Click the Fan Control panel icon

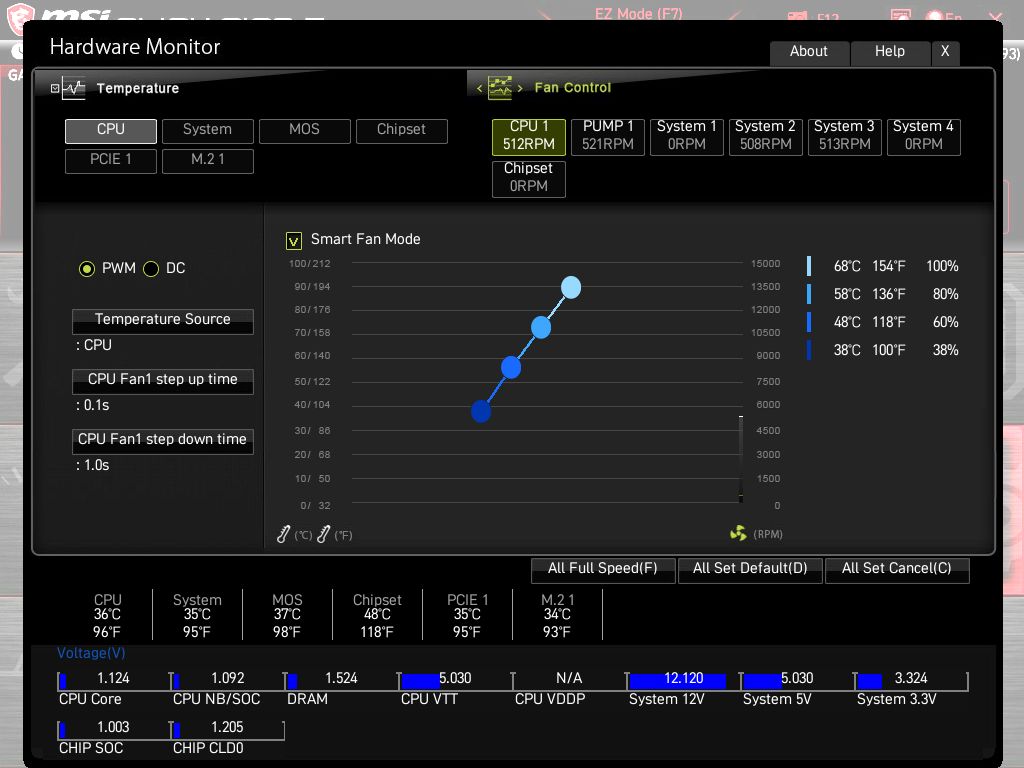pyautogui.click(x=500, y=88)
